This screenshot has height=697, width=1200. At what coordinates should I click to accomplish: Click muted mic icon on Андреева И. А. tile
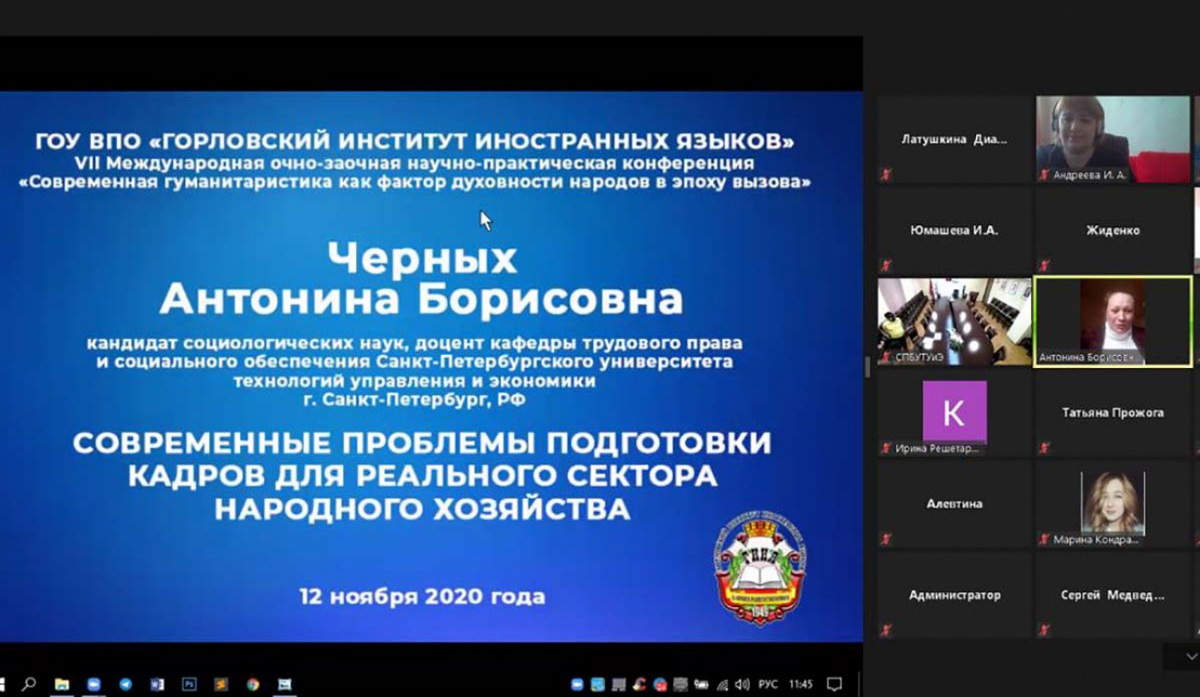1045,174
